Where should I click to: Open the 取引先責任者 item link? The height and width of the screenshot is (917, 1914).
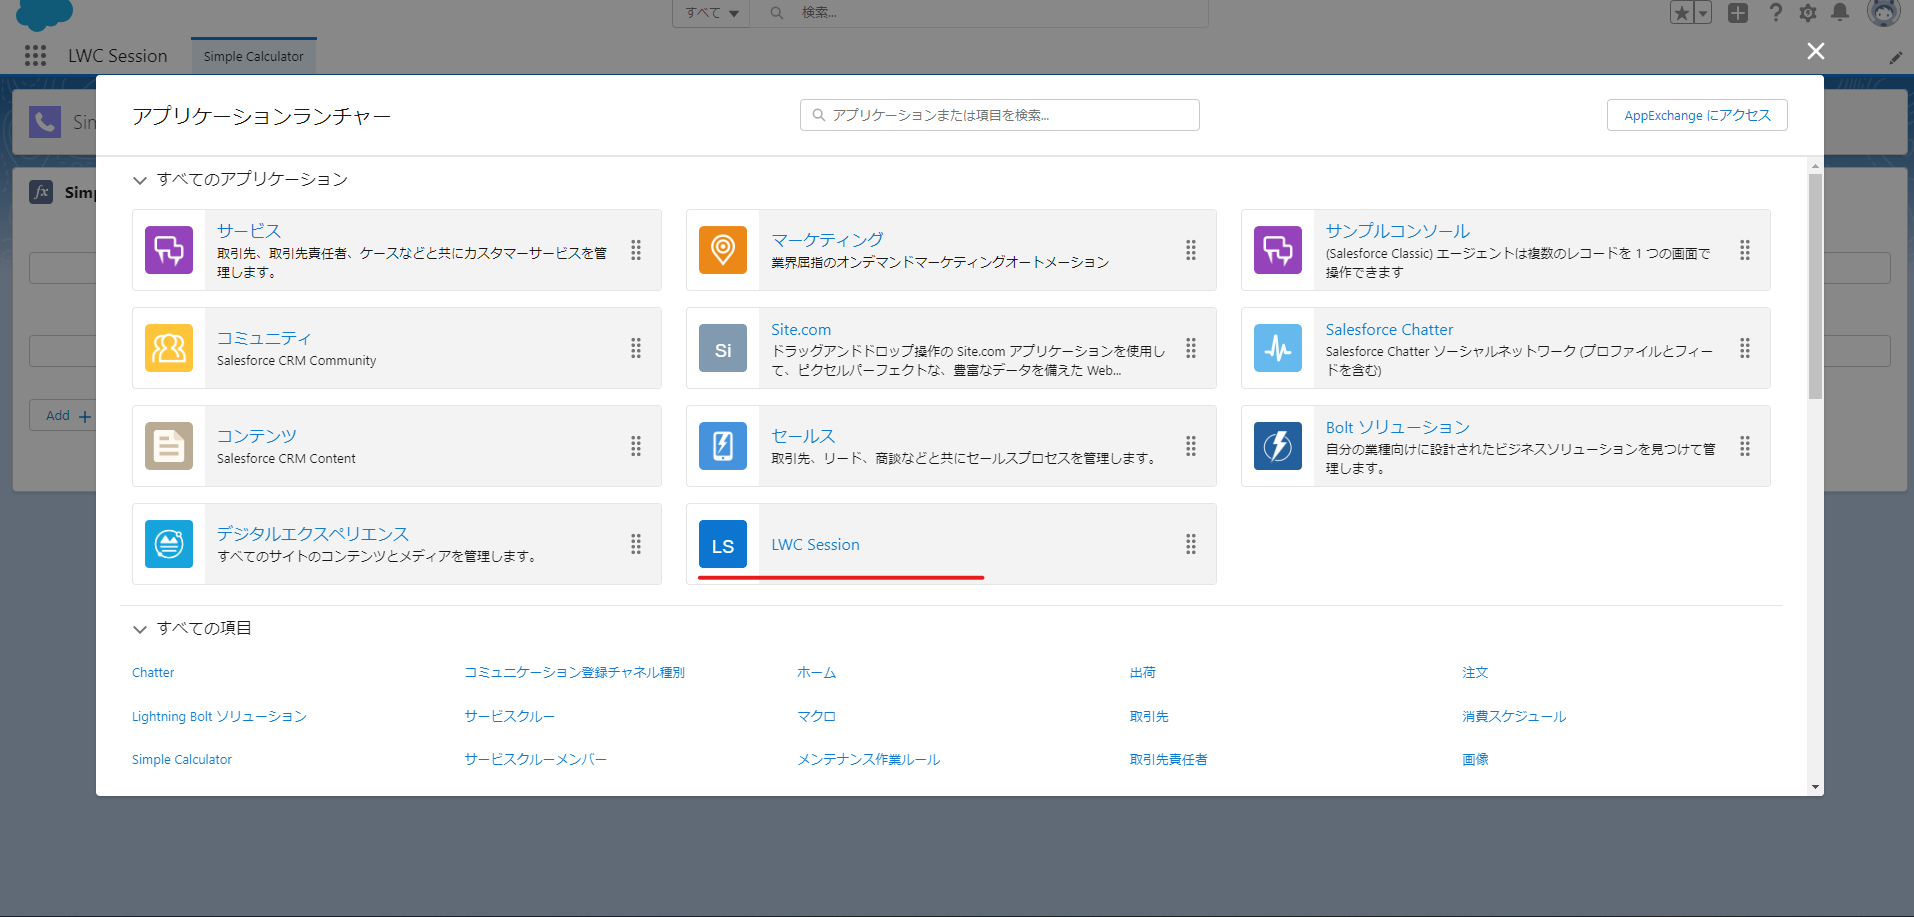click(x=1169, y=760)
